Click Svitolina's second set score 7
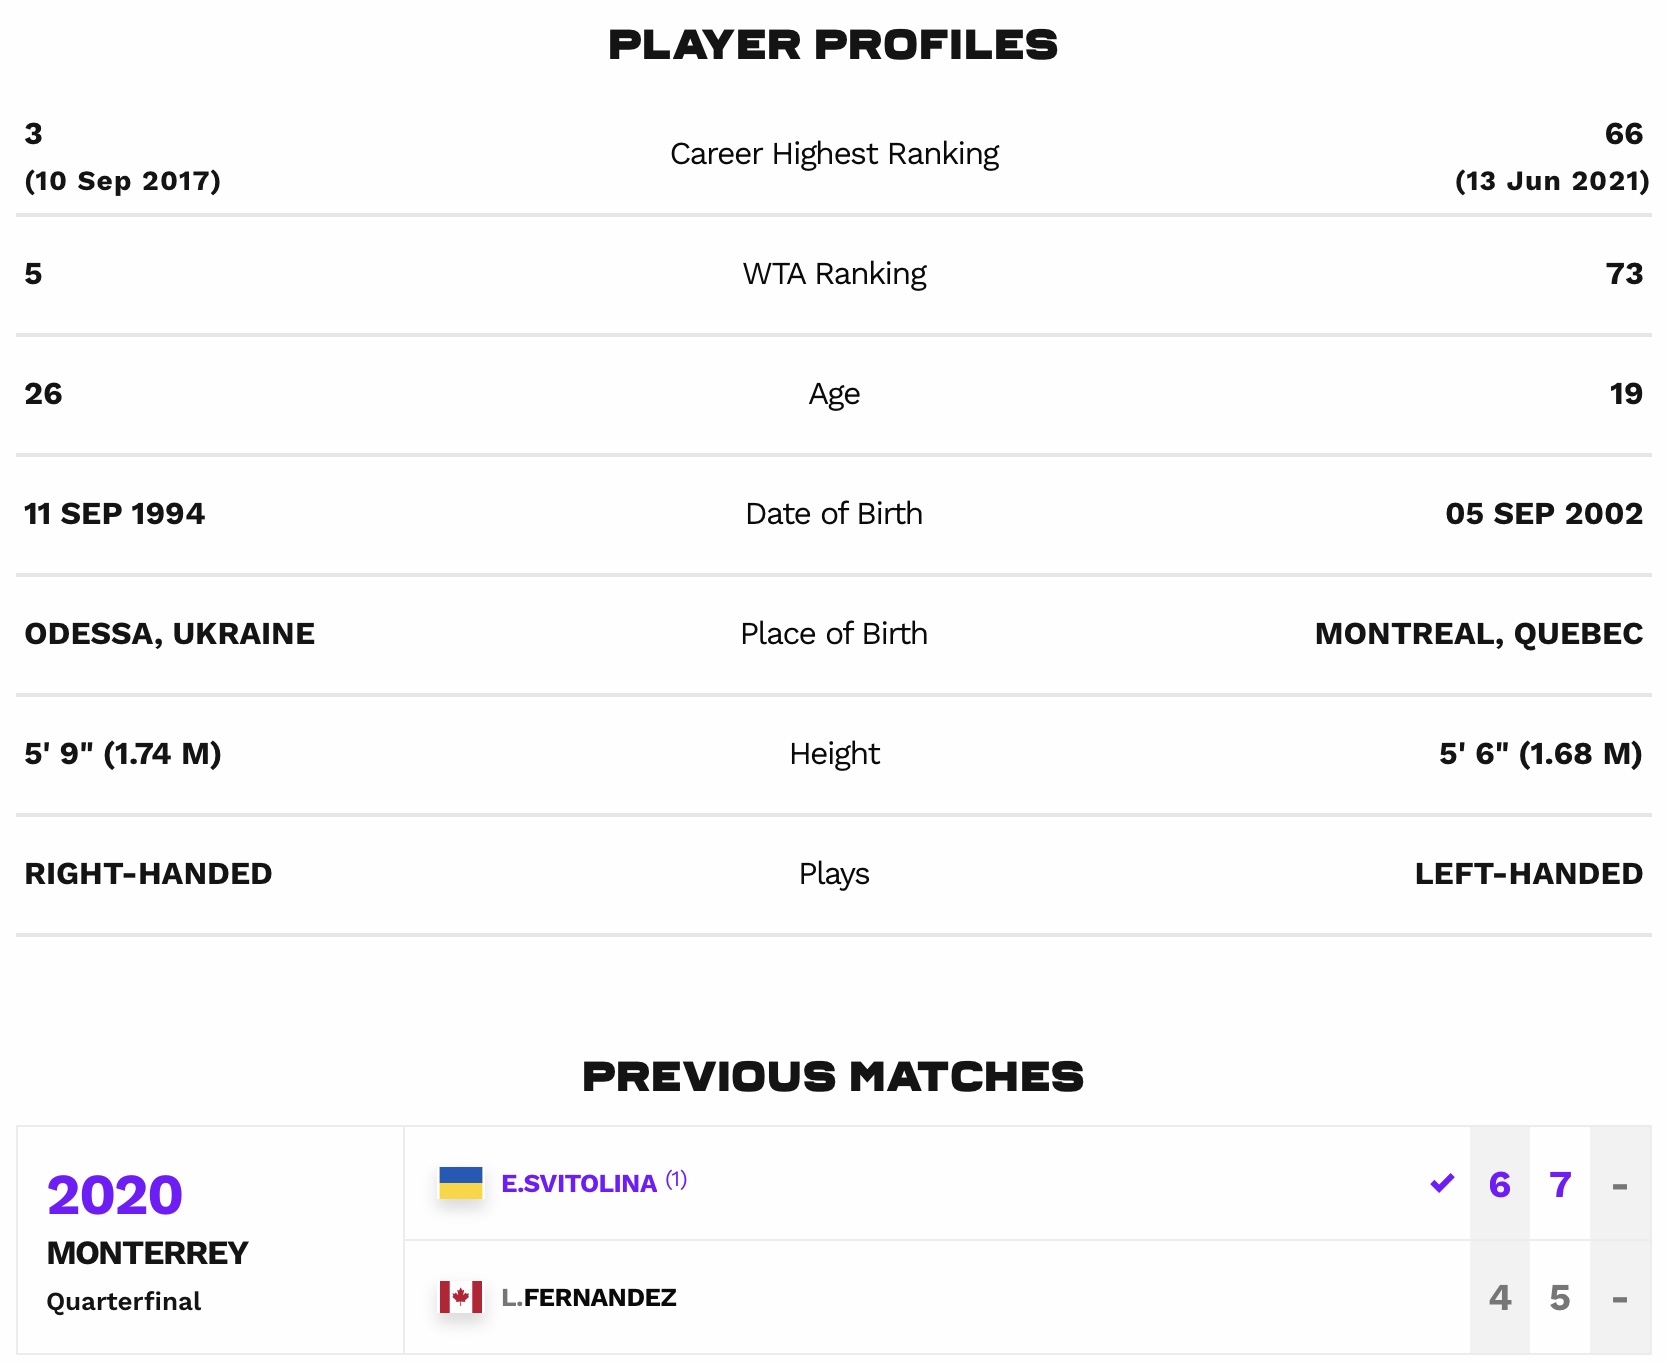This screenshot has height=1363, width=1668. (x=1560, y=1185)
